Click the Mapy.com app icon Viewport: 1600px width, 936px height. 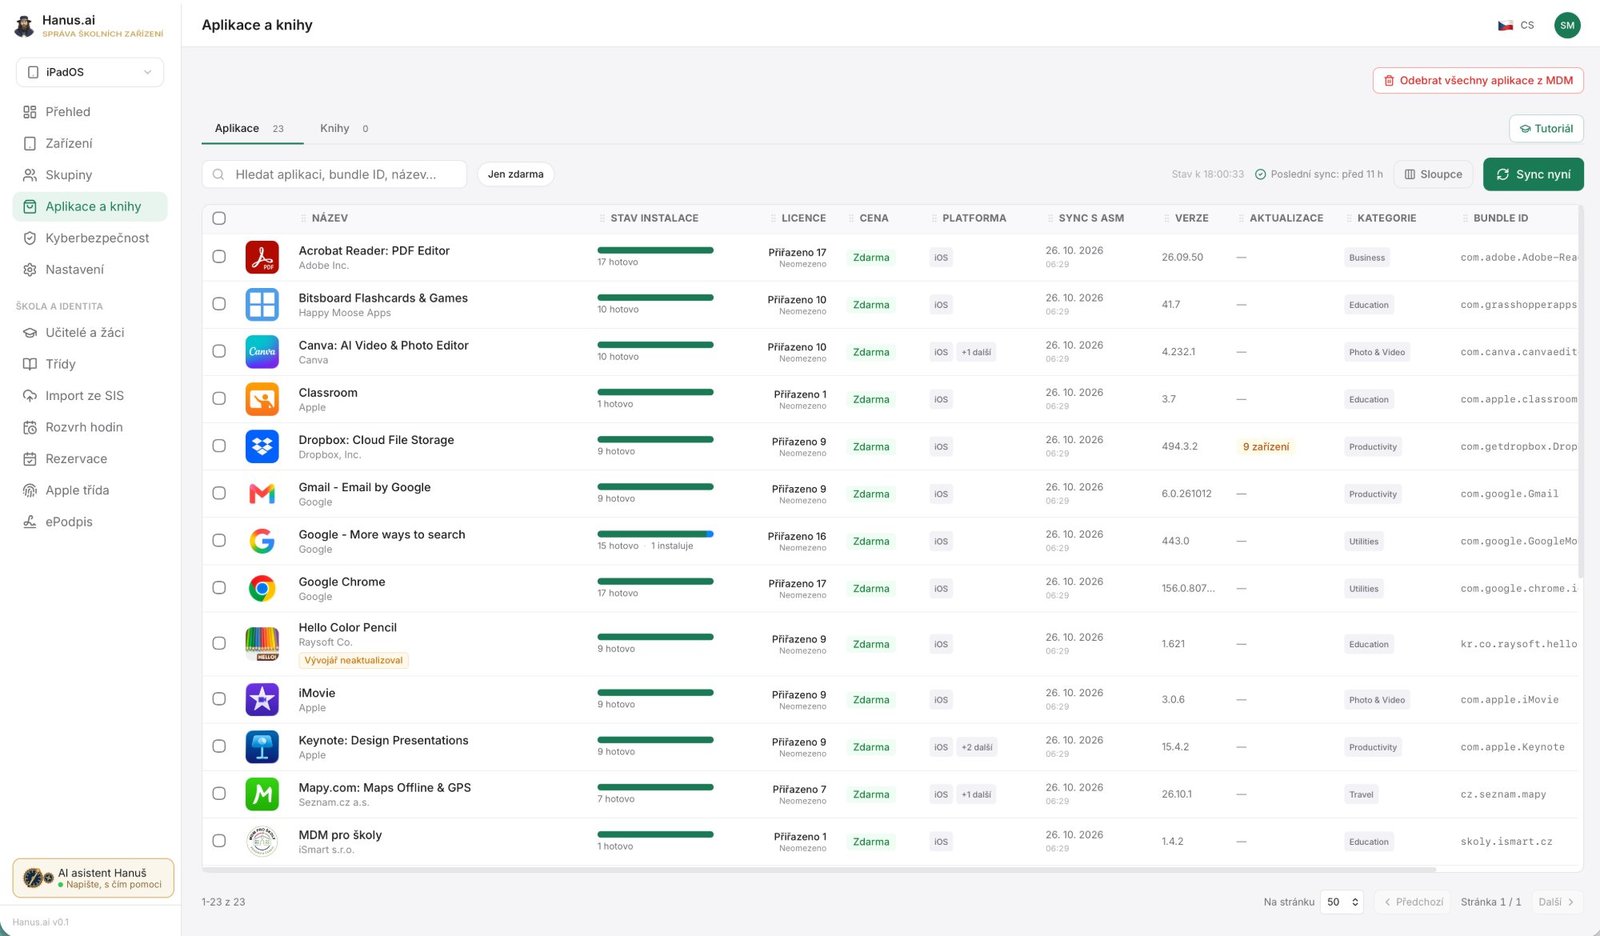pos(262,794)
